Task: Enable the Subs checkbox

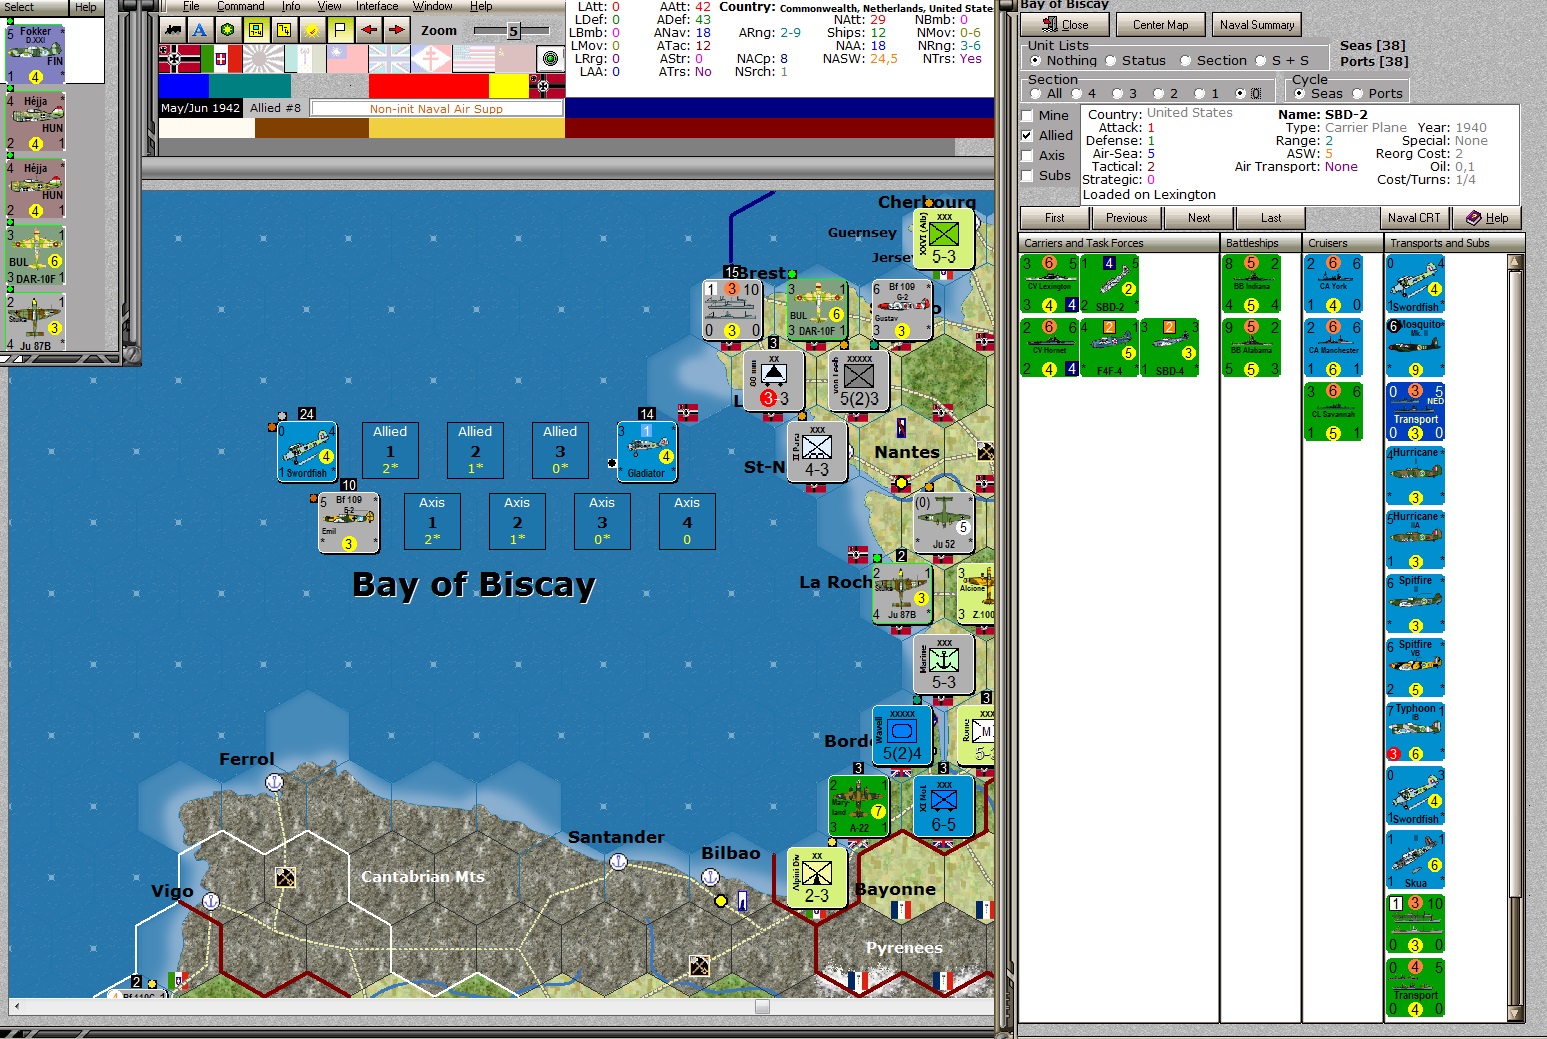Action: tap(1027, 175)
